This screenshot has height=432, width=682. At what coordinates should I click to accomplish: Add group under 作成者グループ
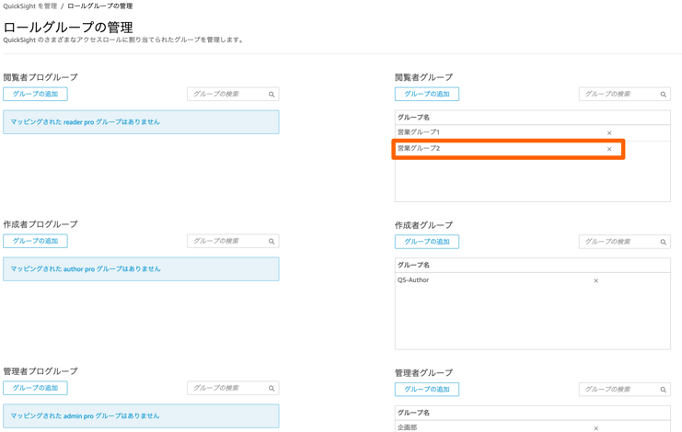click(x=427, y=241)
